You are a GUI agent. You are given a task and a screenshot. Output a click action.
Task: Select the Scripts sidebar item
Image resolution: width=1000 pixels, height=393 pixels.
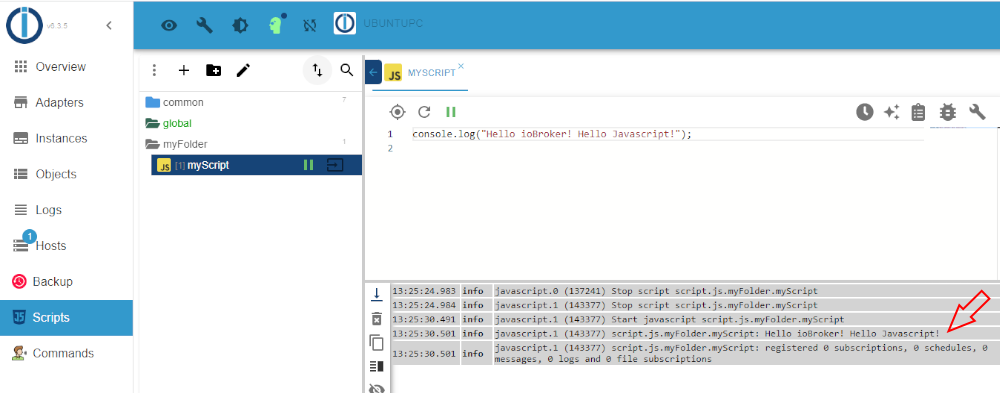[x=66, y=318]
